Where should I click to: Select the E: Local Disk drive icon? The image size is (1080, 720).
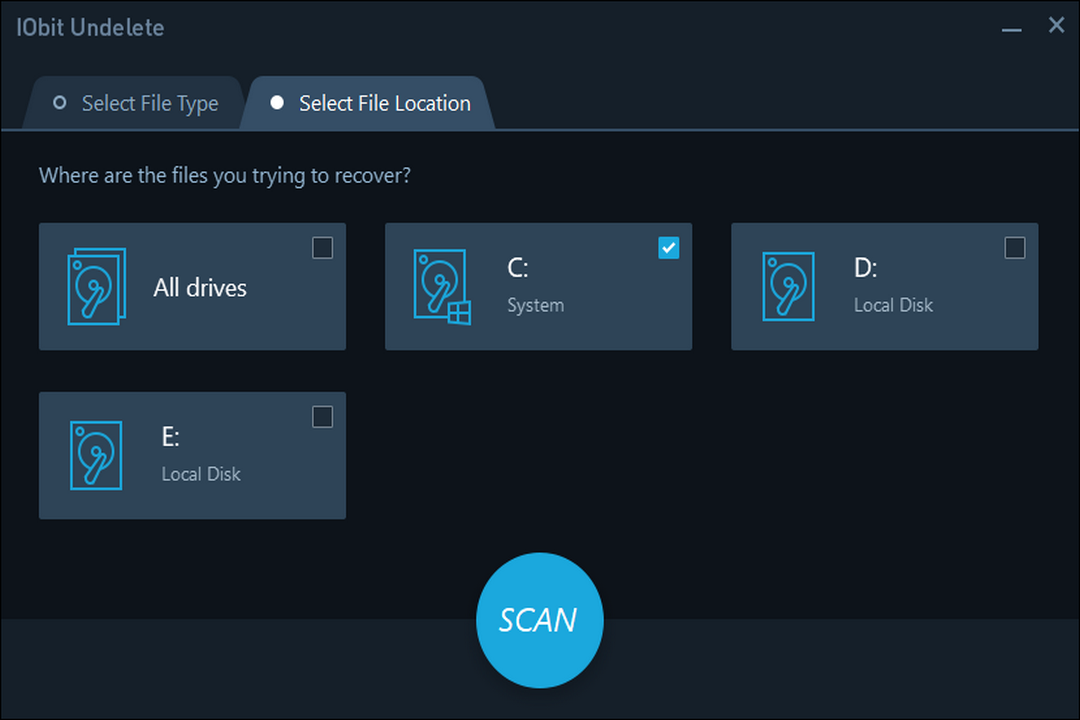[95, 456]
